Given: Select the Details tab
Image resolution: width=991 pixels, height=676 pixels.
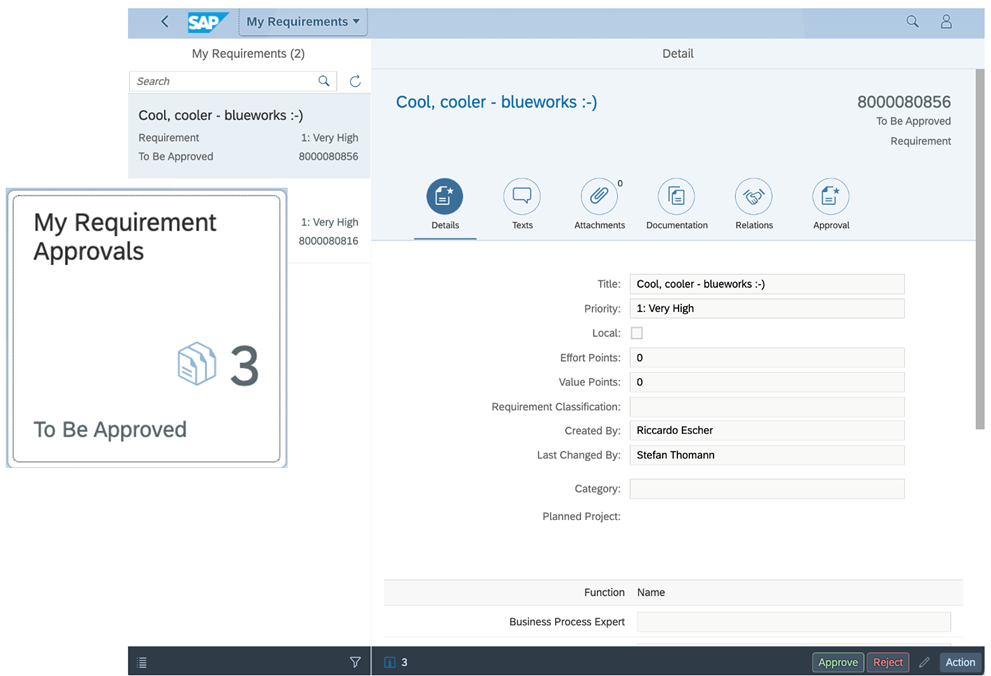Looking at the screenshot, I should (x=445, y=197).
